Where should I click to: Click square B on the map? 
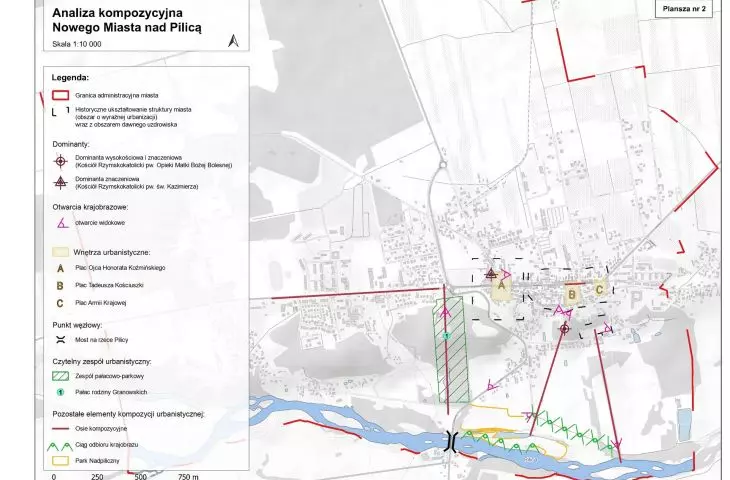click(572, 295)
